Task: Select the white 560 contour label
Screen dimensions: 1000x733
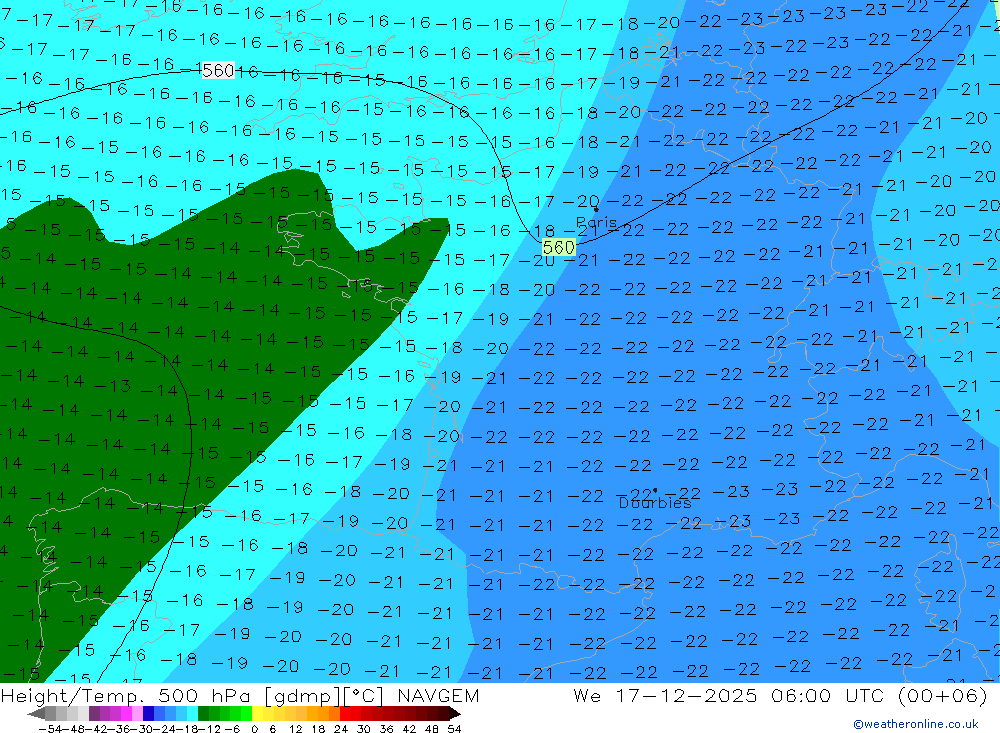Action: pos(218,70)
